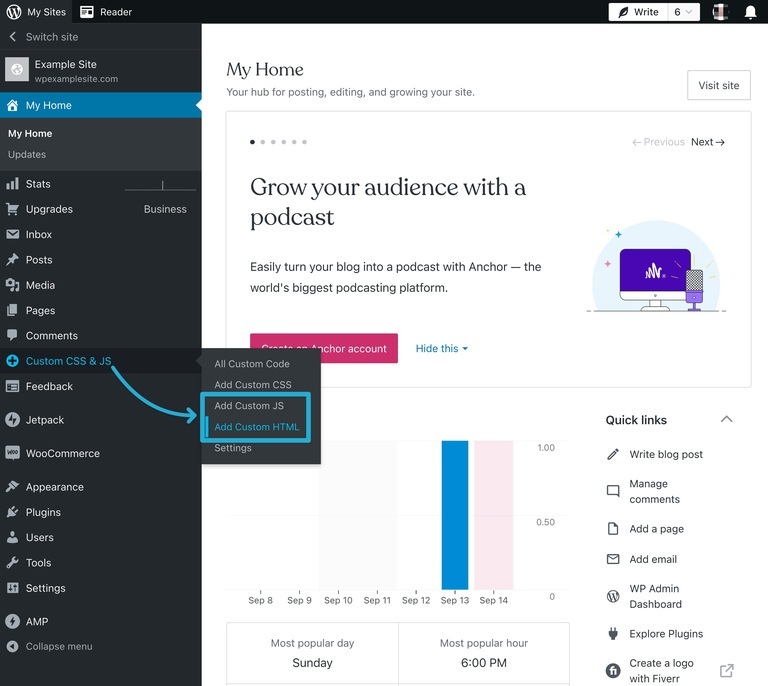Viewport: 768px width, 686px height.
Task: Click the Custom CSS & JS plus icon
Action: [x=12, y=361]
